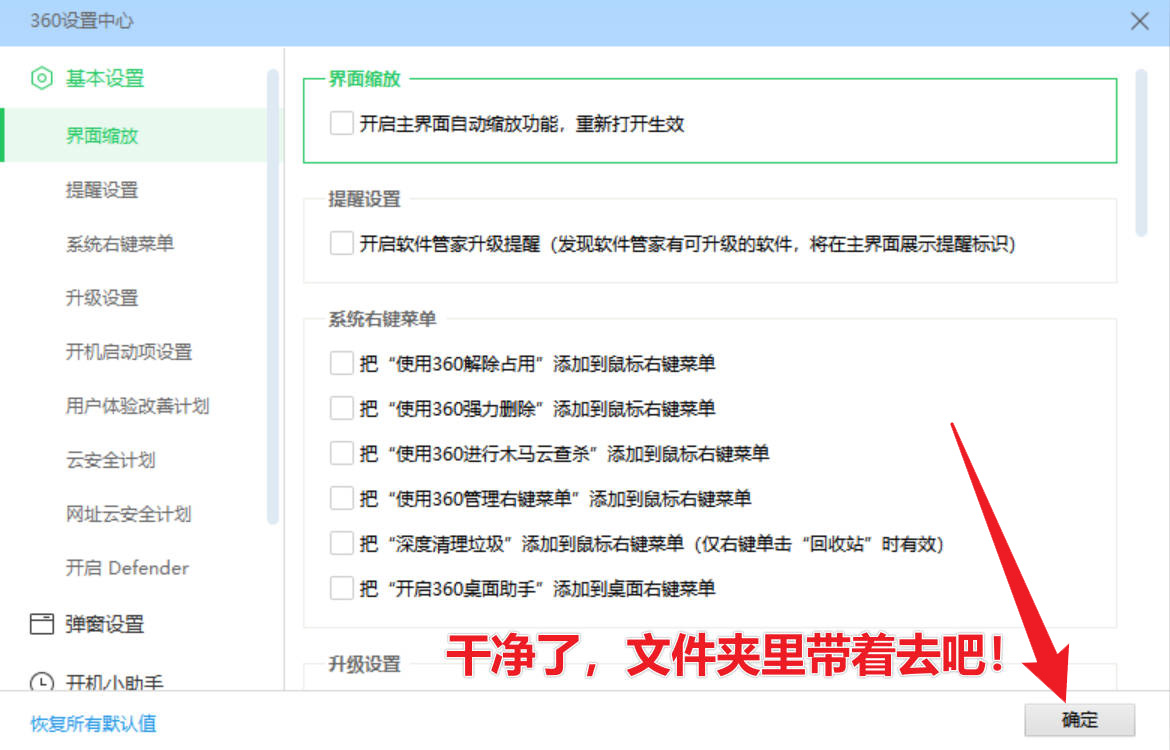Image resolution: width=1170 pixels, height=750 pixels.
Task: Toggle 开启软件管家升级提醒 checkbox
Action: pos(342,243)
